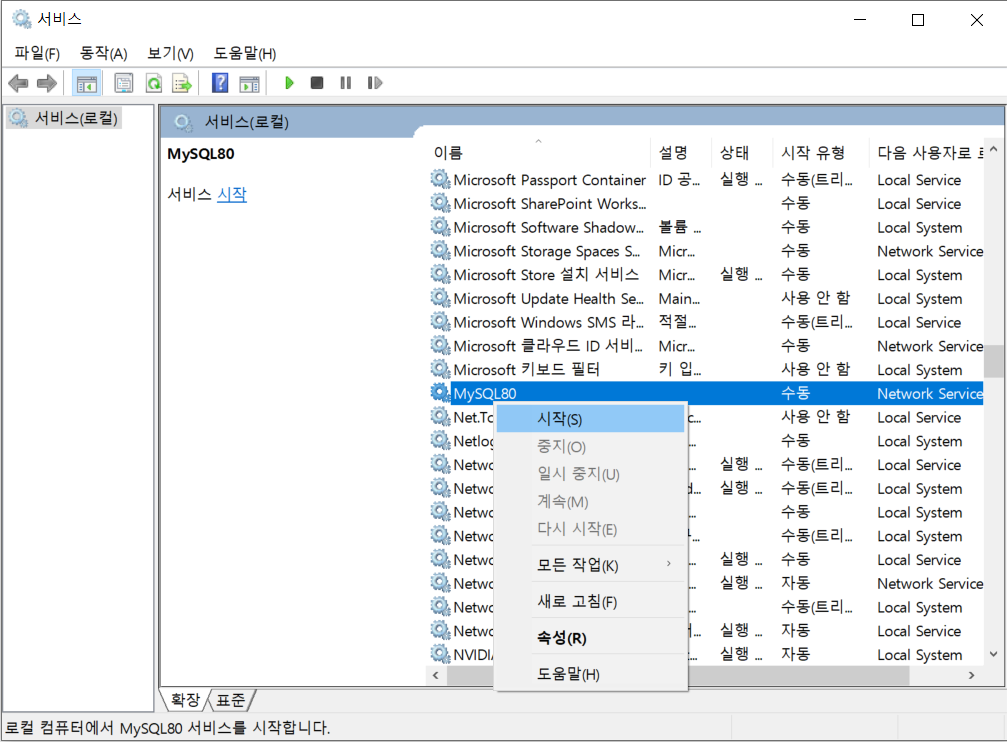This screenshot has height=742, width=1007.
Task: Open the 도움말(H) menu in menu bar
Action: [x=245, y=53]
